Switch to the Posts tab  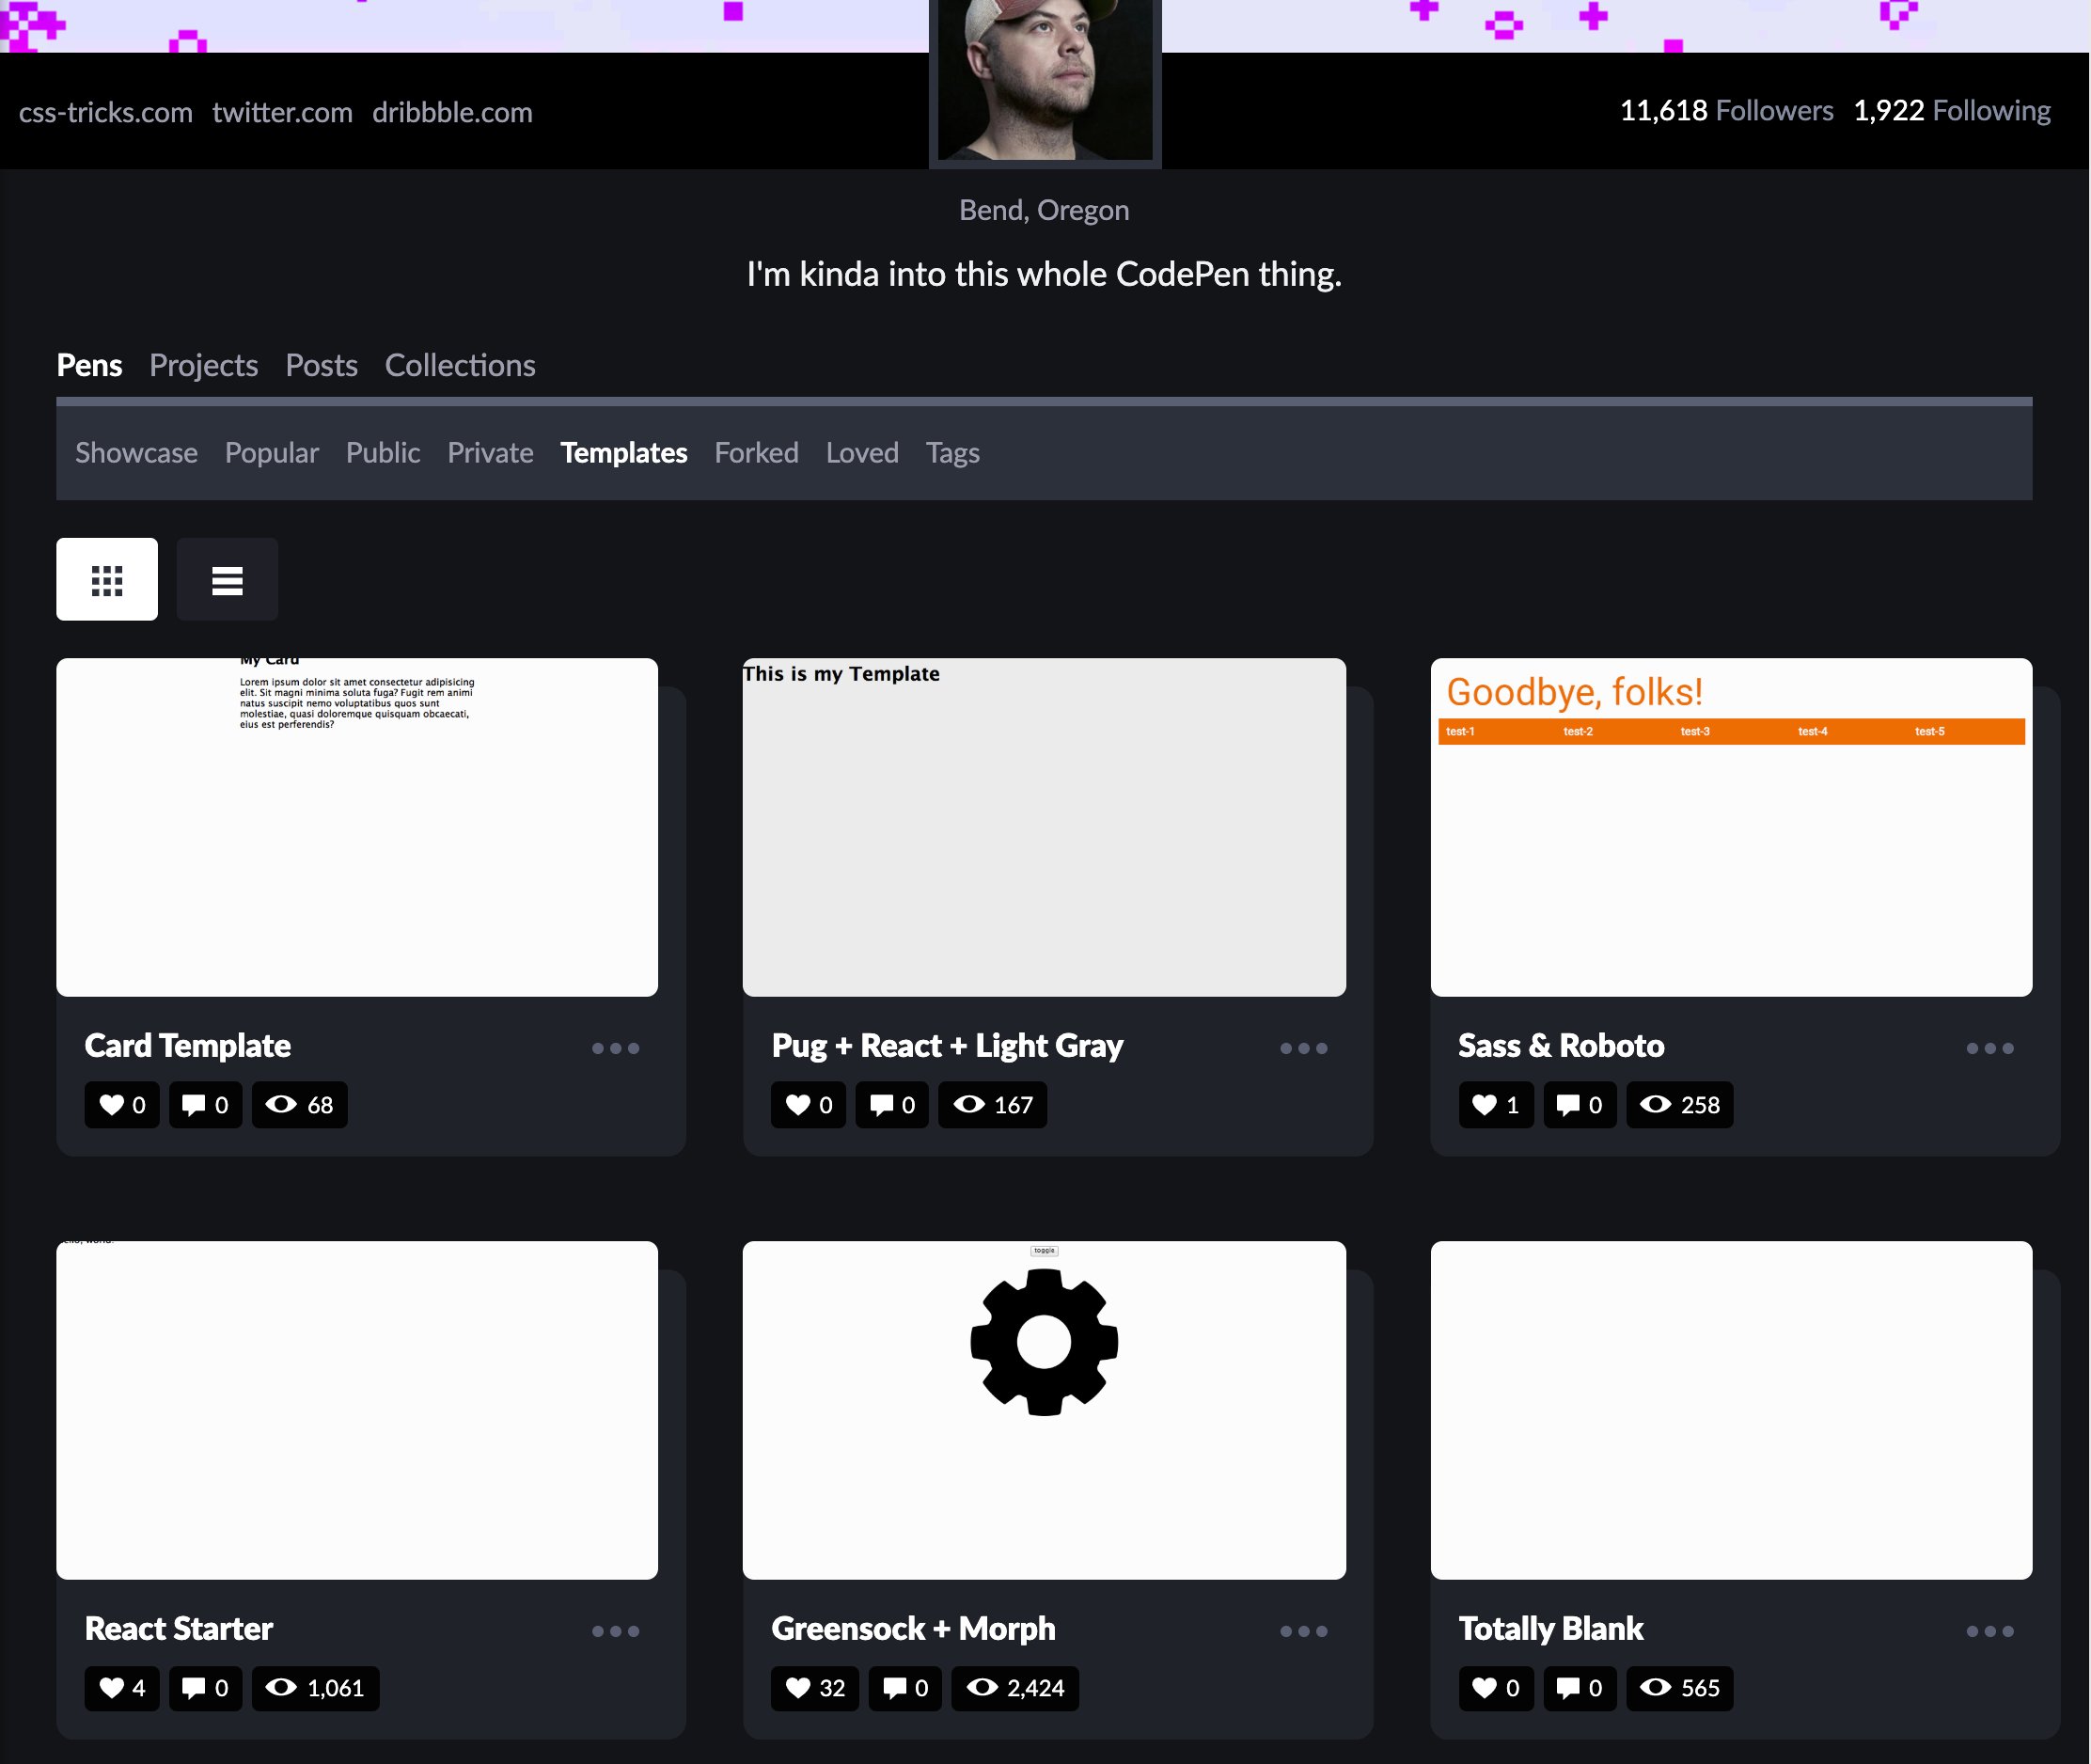tap(321, 365)
